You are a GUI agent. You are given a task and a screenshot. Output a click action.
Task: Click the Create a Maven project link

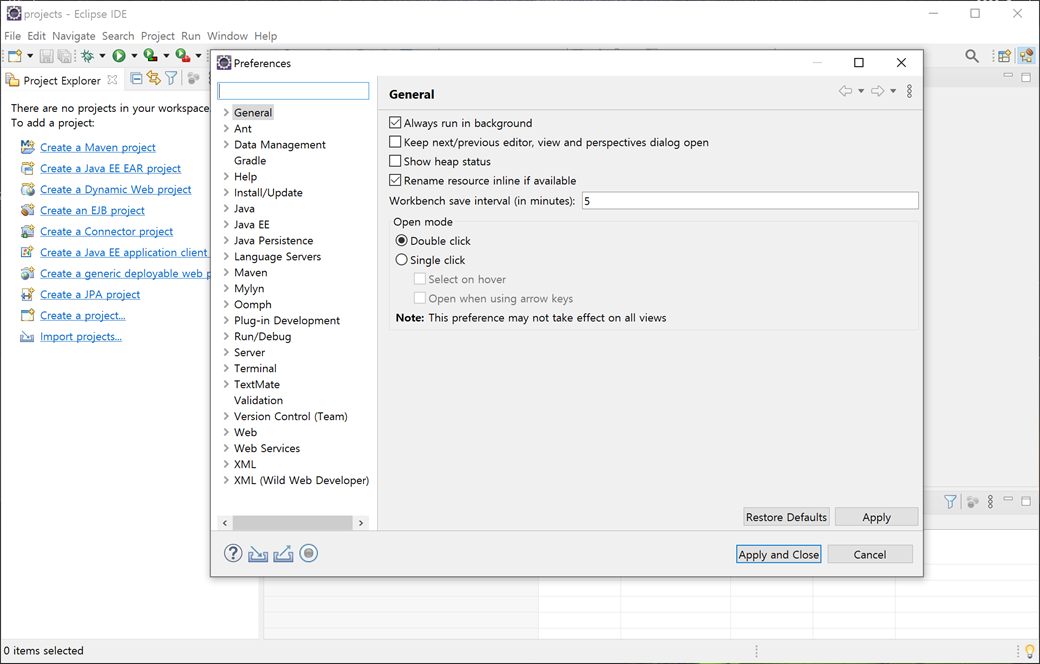(98, 147)
